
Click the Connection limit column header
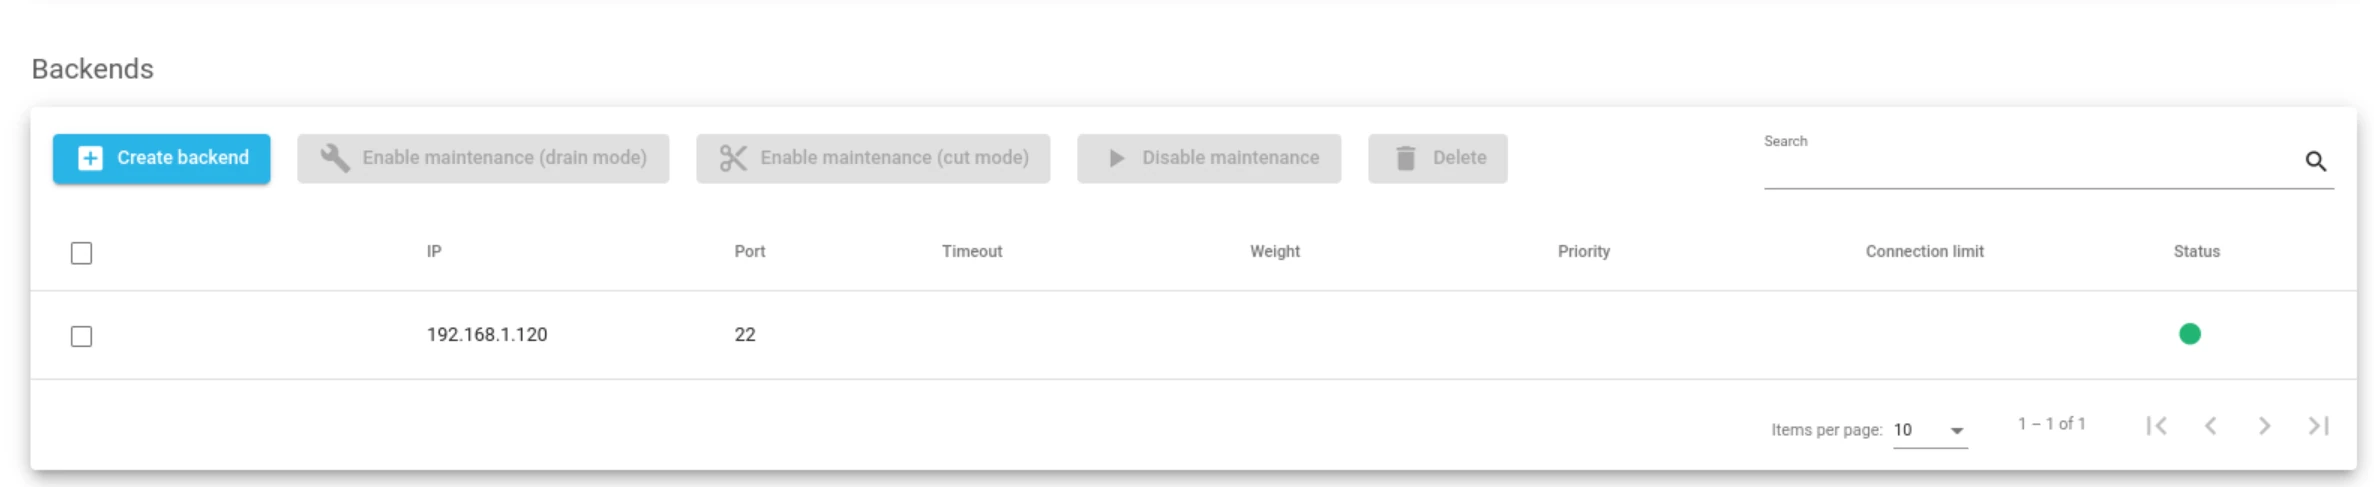1924,252
